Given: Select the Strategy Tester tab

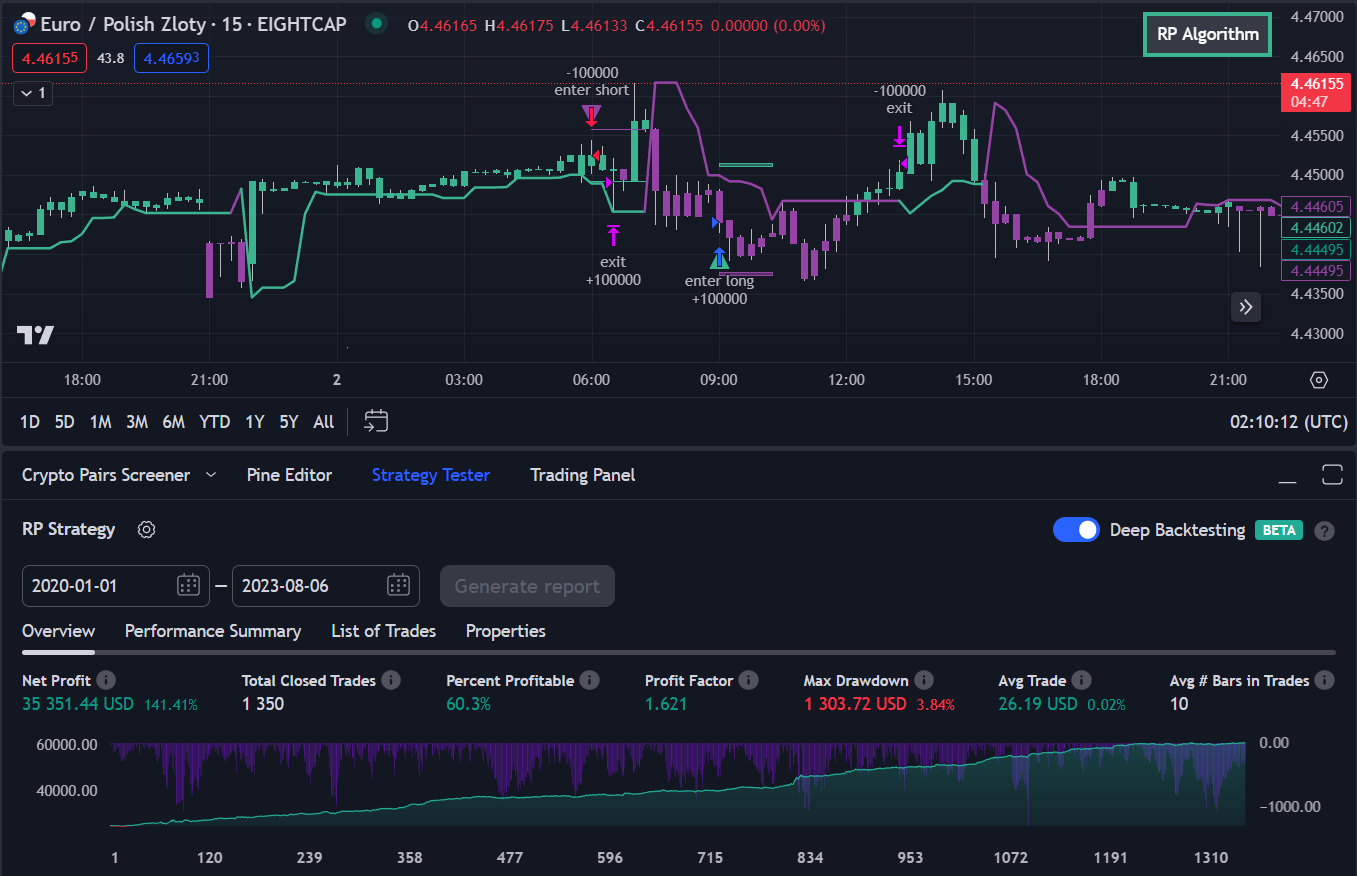Looking at the screenshot, I should pos(431,475).
